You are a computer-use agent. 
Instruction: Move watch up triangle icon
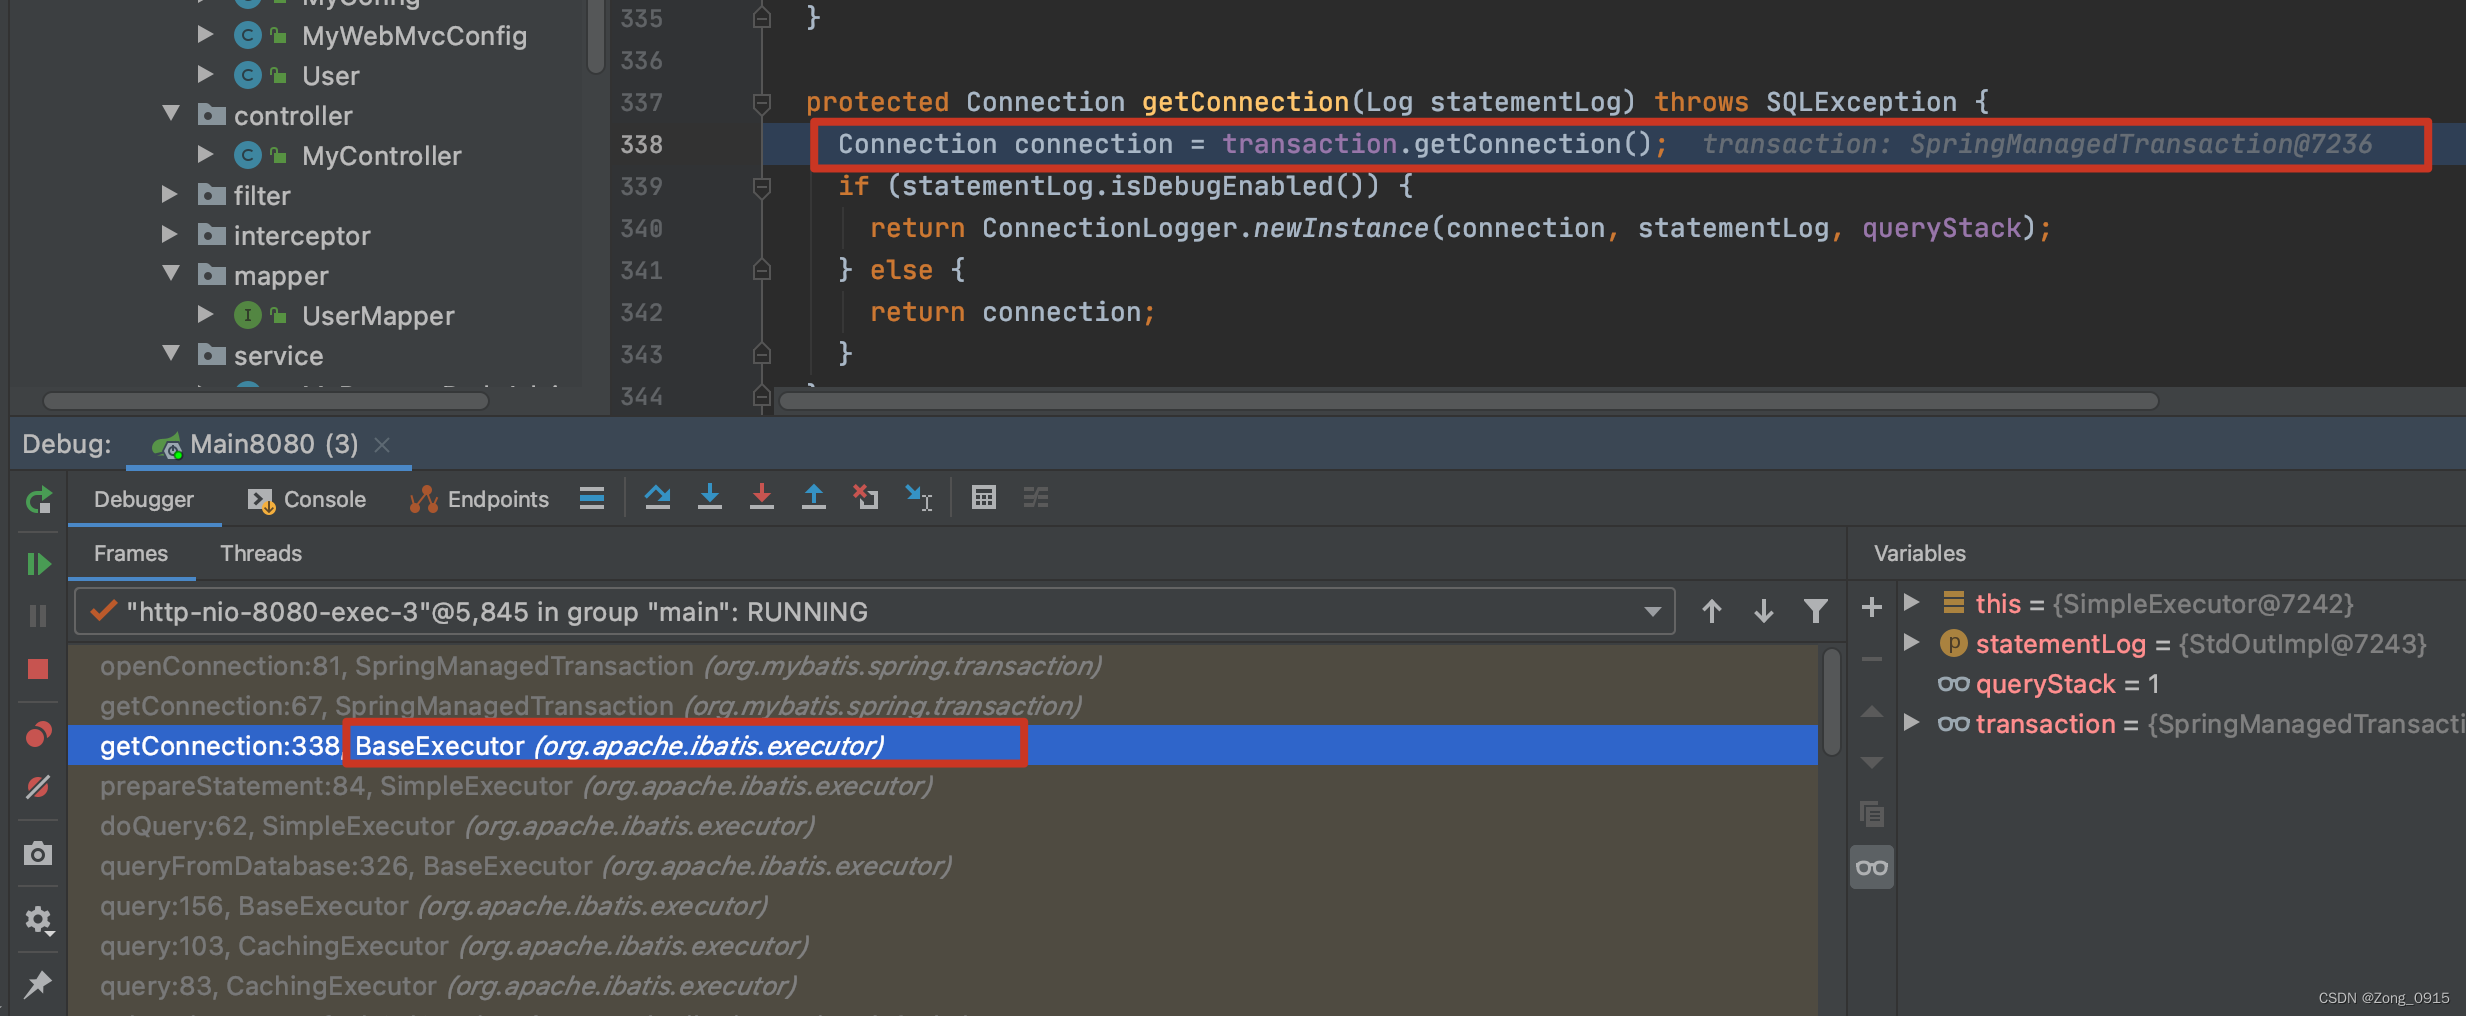(x=1872, y=712)
